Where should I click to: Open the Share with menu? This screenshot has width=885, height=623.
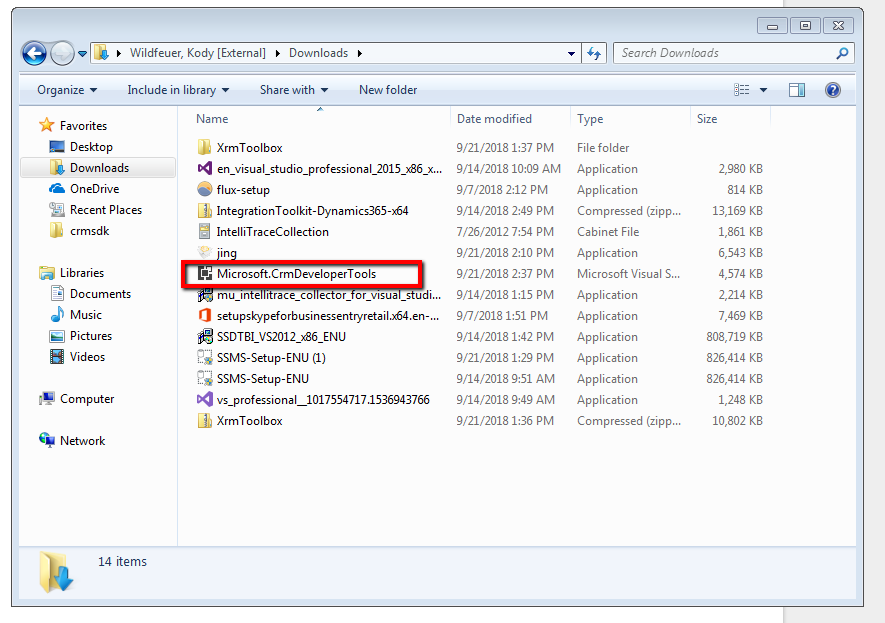coord(293,90)
